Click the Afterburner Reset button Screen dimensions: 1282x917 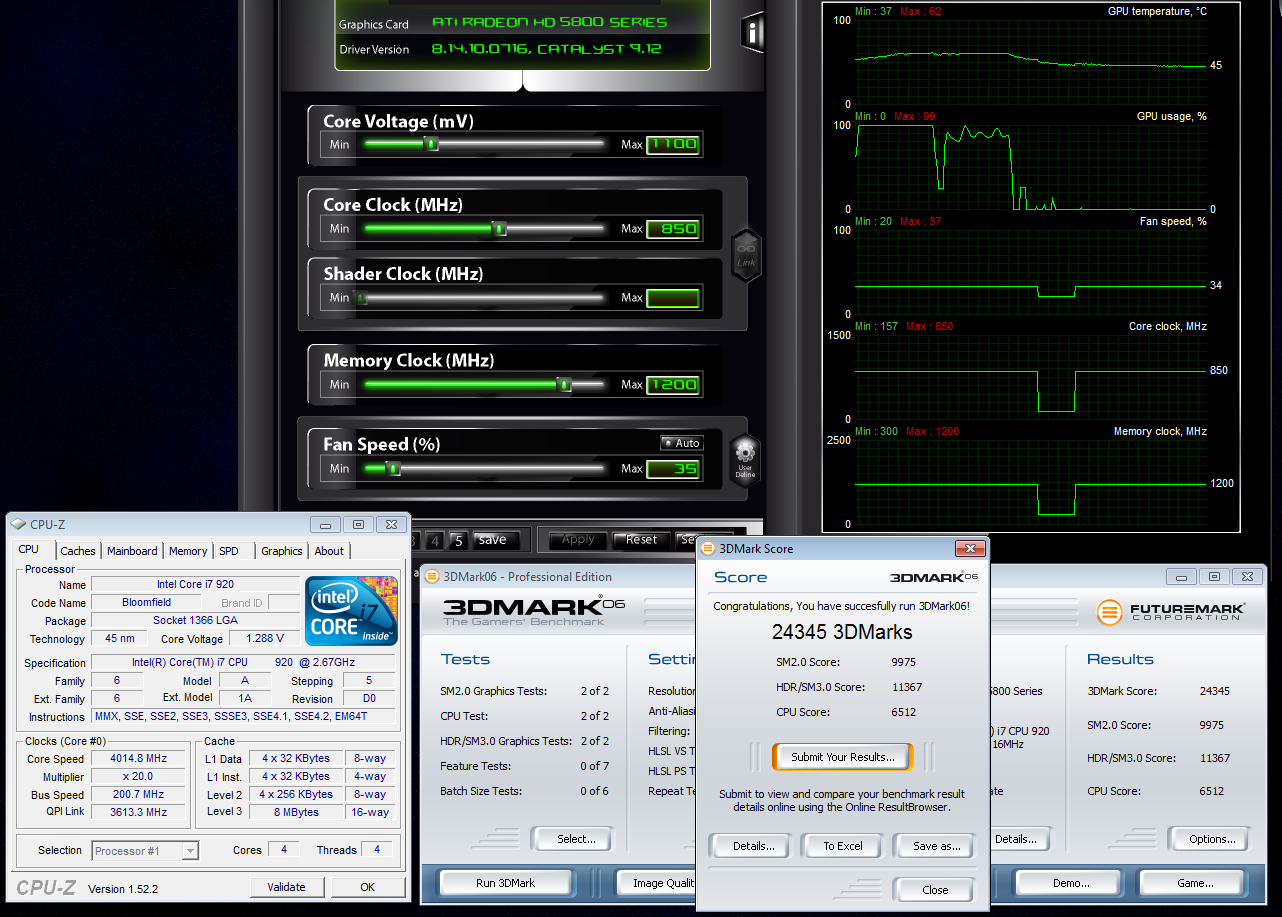coord(641,540)
